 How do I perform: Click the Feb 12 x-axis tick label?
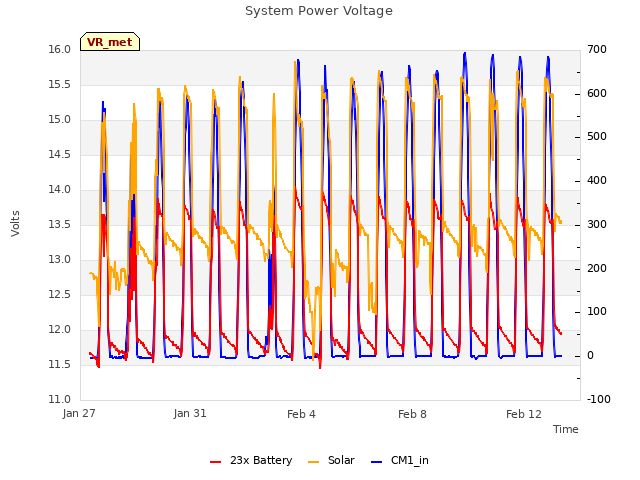[x=524, y=414]
